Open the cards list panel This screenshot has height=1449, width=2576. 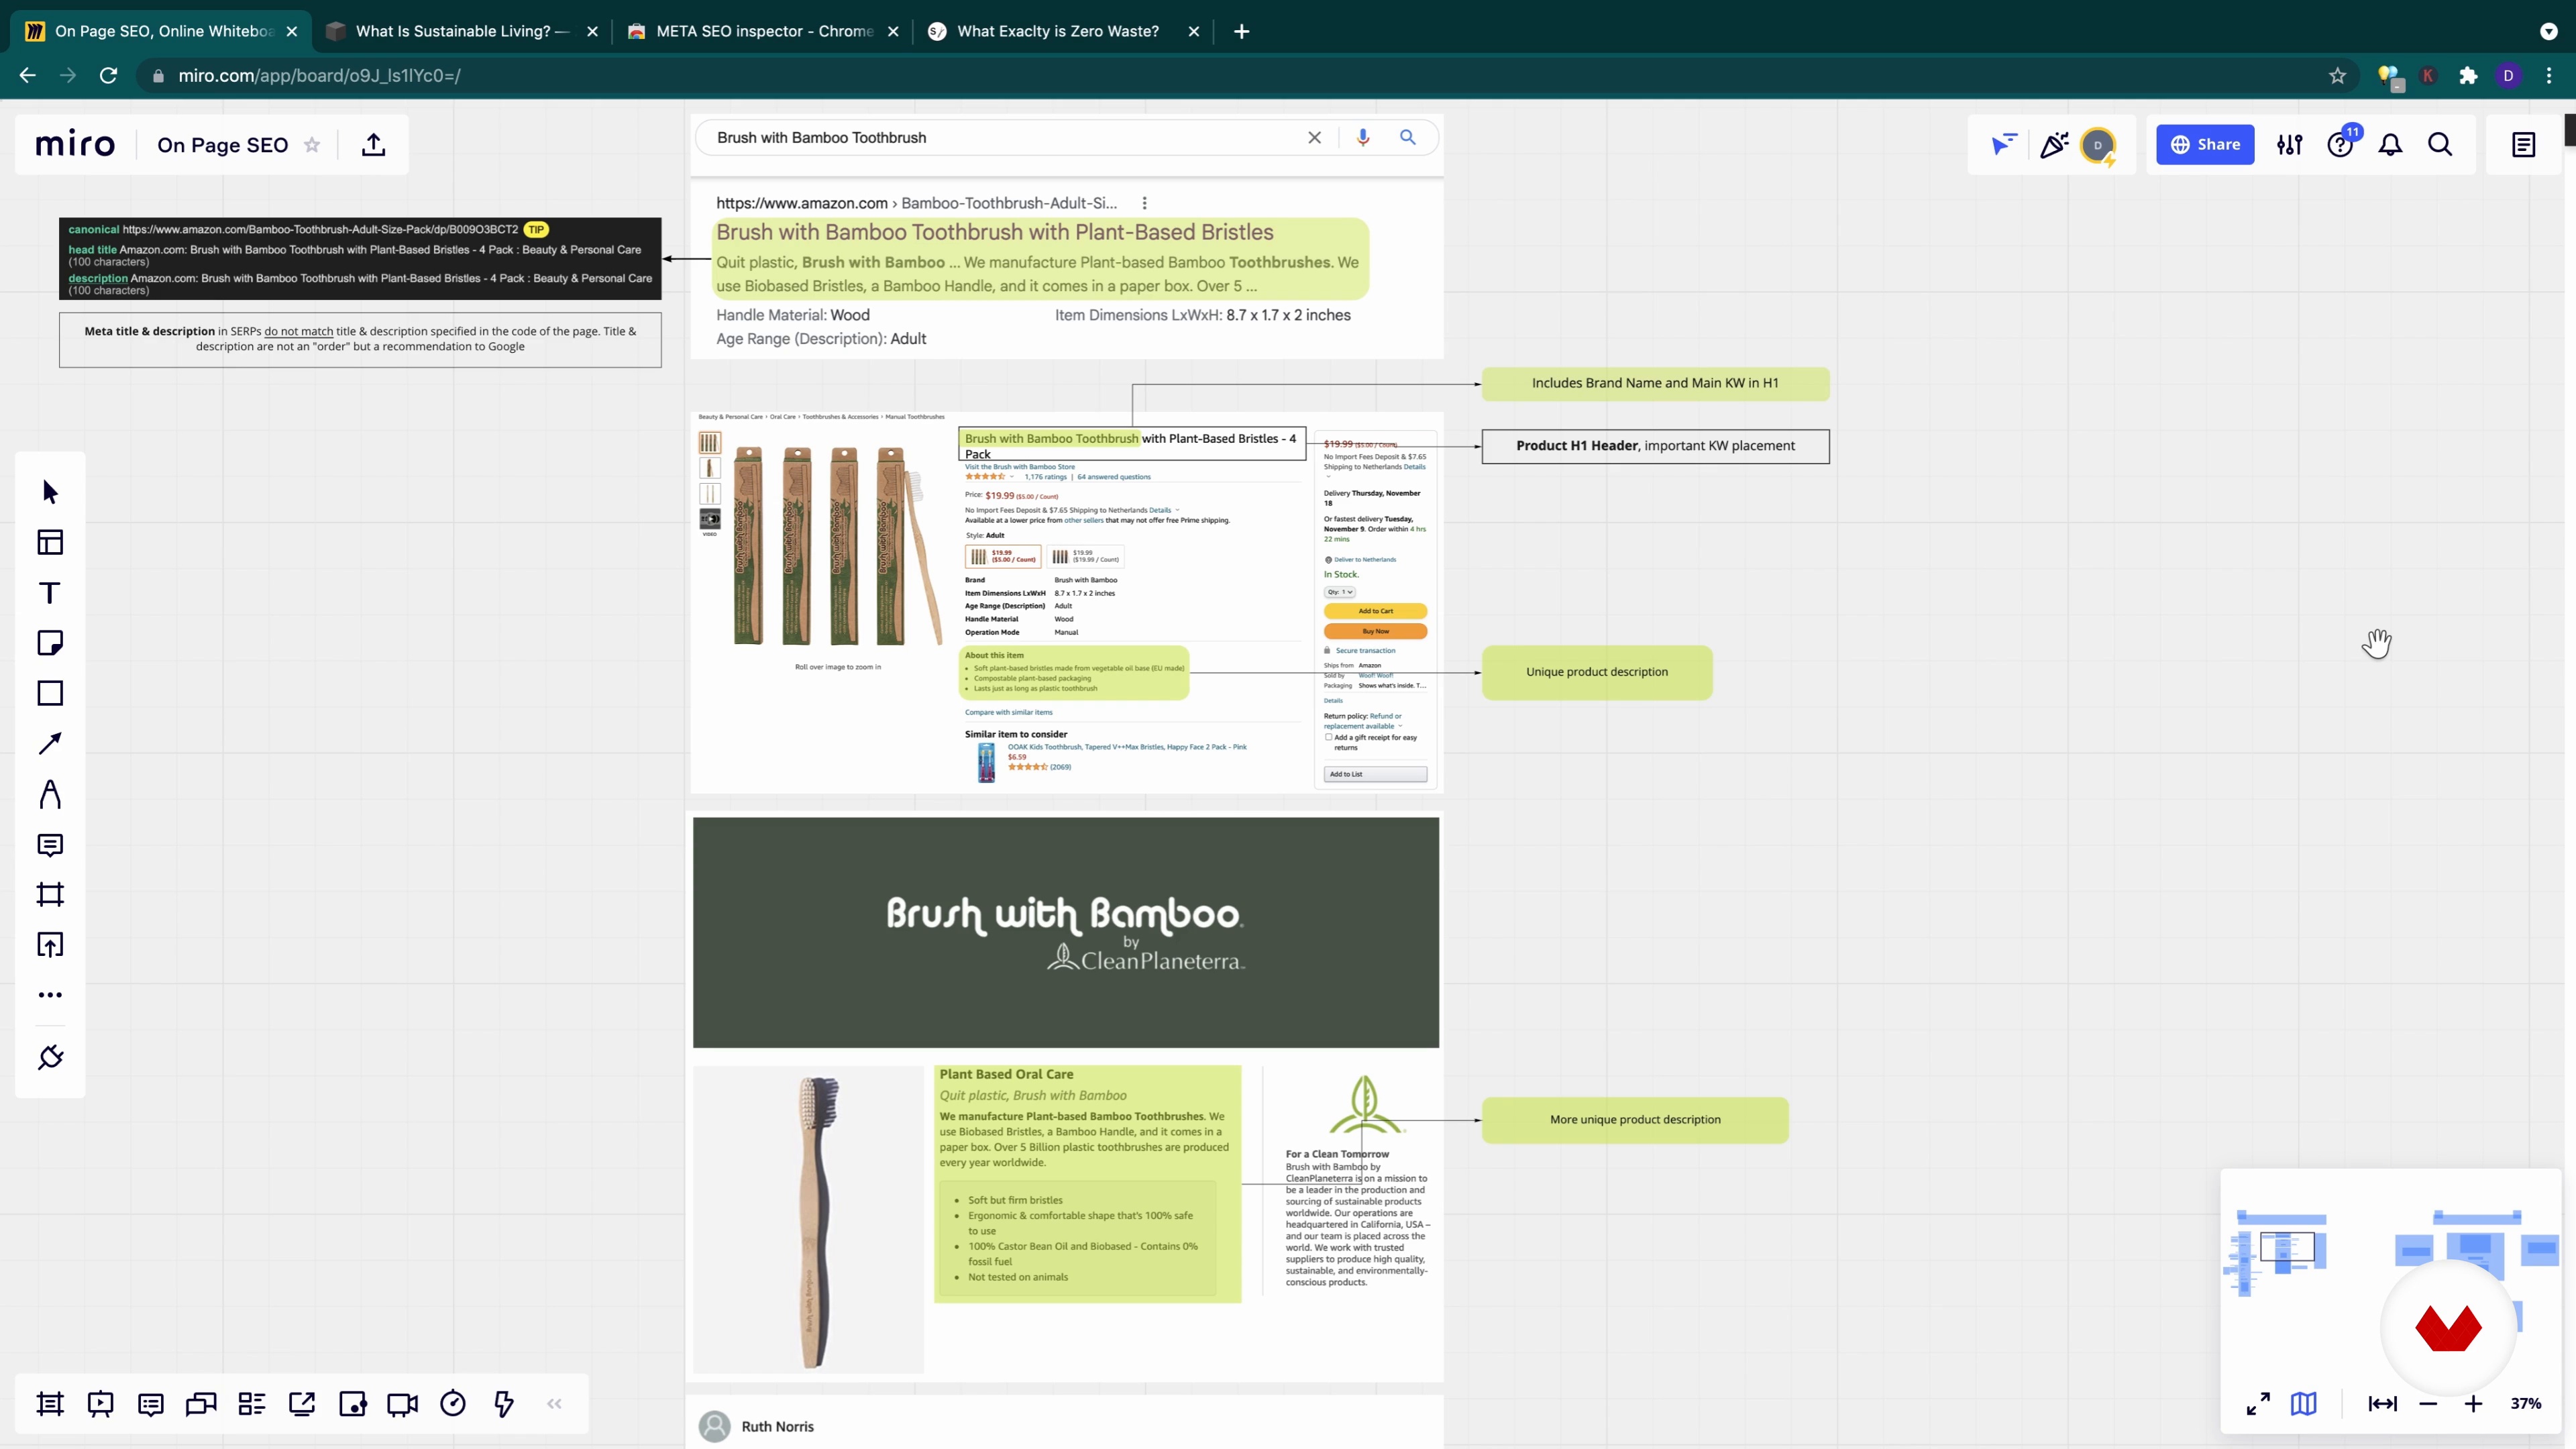pyautogui.click(x=252, y=1404)
